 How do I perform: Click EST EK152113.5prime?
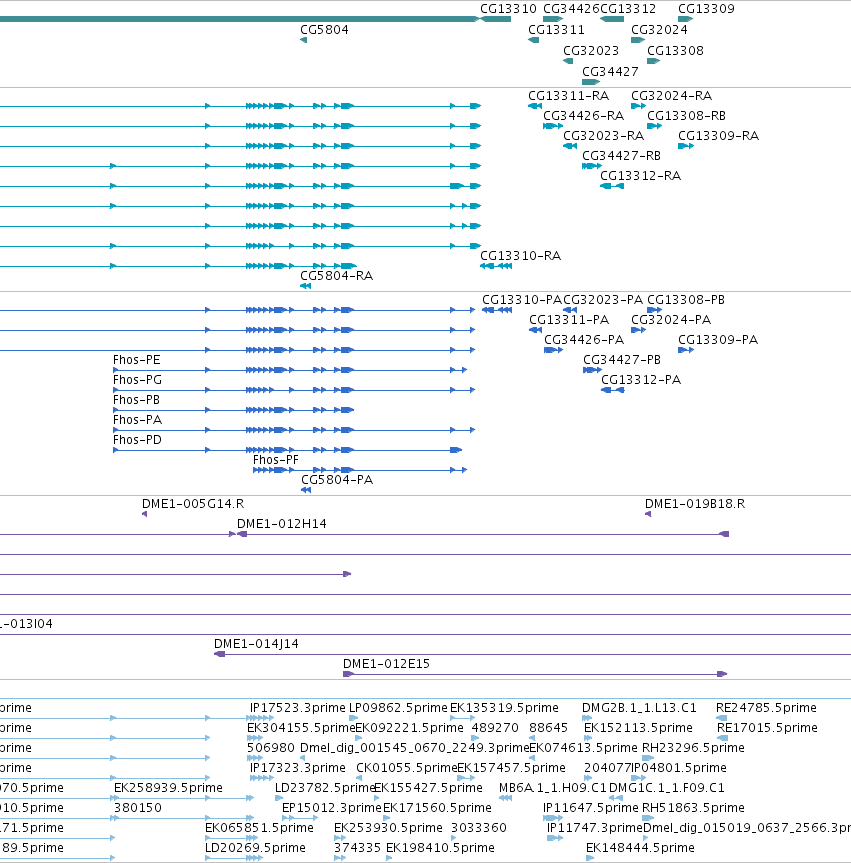(638, 728)
